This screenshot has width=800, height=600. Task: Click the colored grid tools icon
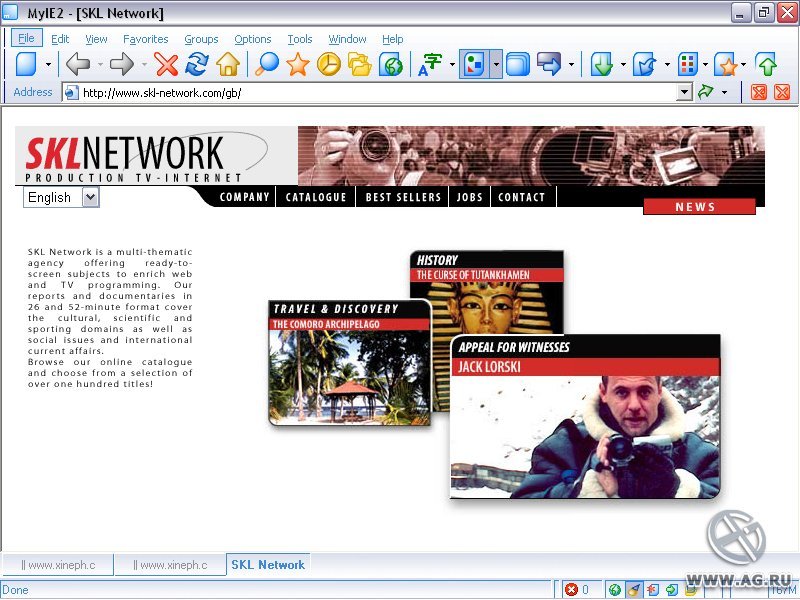click(x=688, y=64)
